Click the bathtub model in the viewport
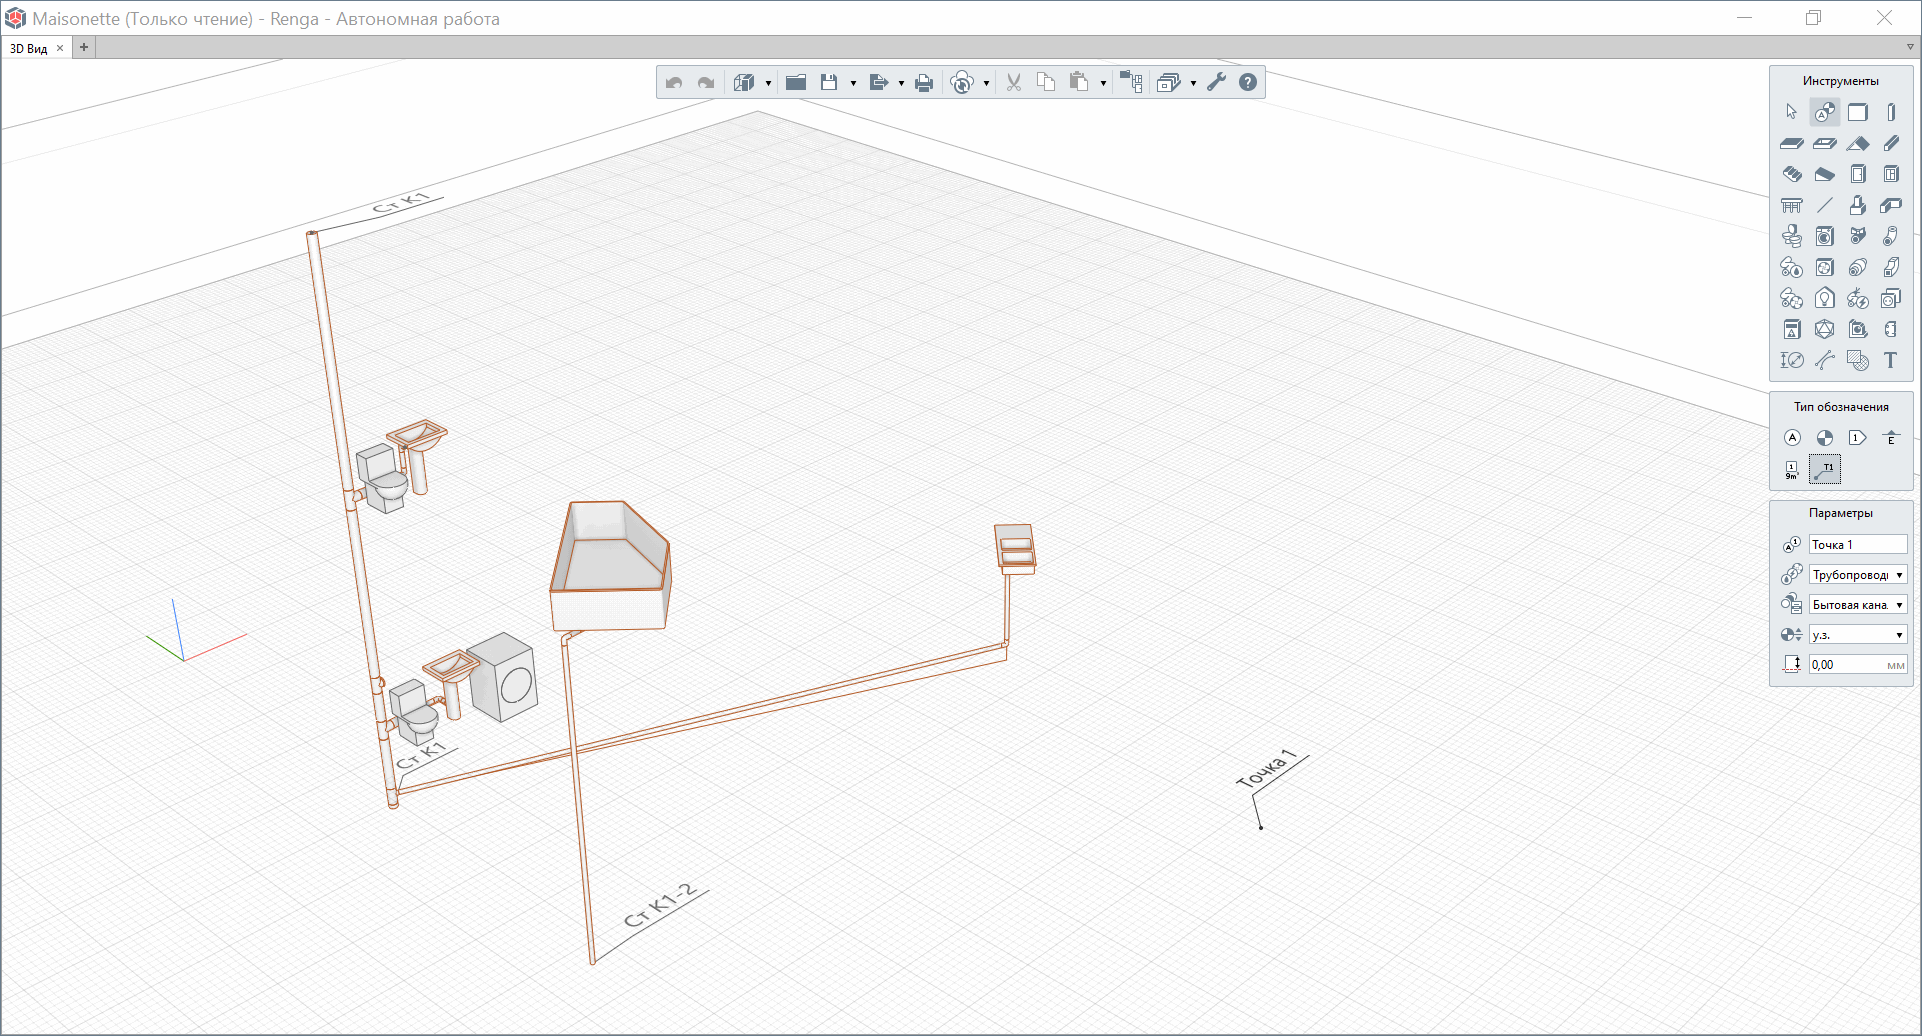The width and height of the screenshot is (1922, 1036). [610, 566]
